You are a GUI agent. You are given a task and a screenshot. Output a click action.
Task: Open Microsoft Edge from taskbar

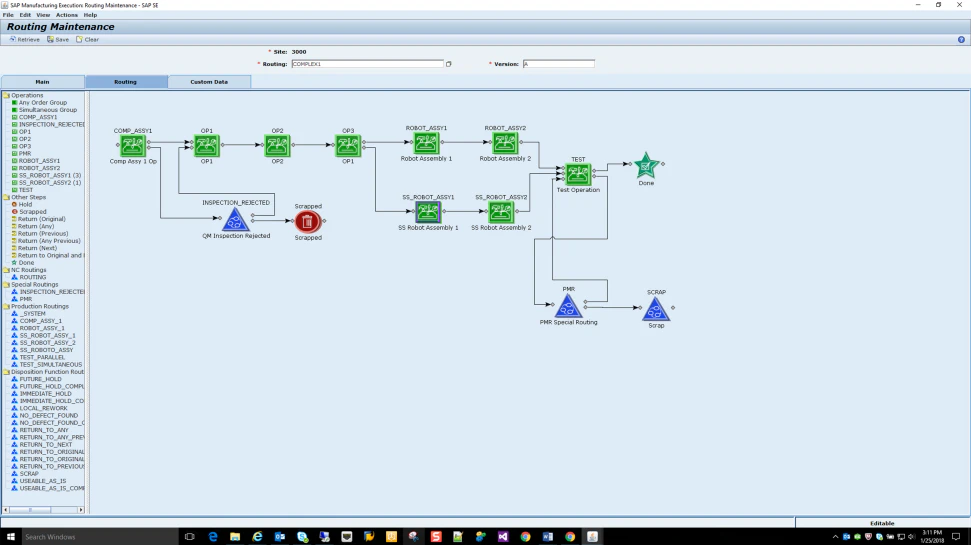[213, 537]
